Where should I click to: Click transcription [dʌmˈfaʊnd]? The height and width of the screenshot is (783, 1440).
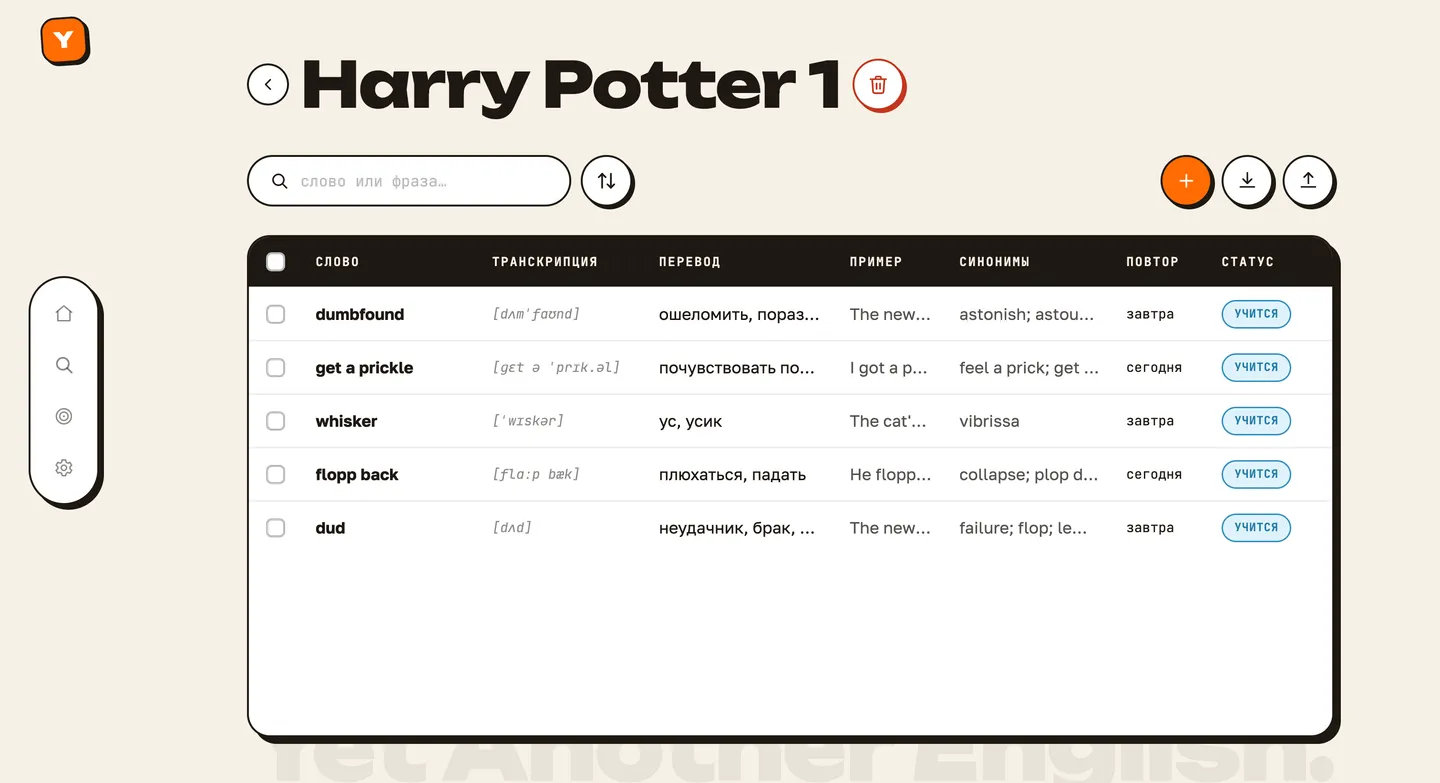click(x=536, y=314)
